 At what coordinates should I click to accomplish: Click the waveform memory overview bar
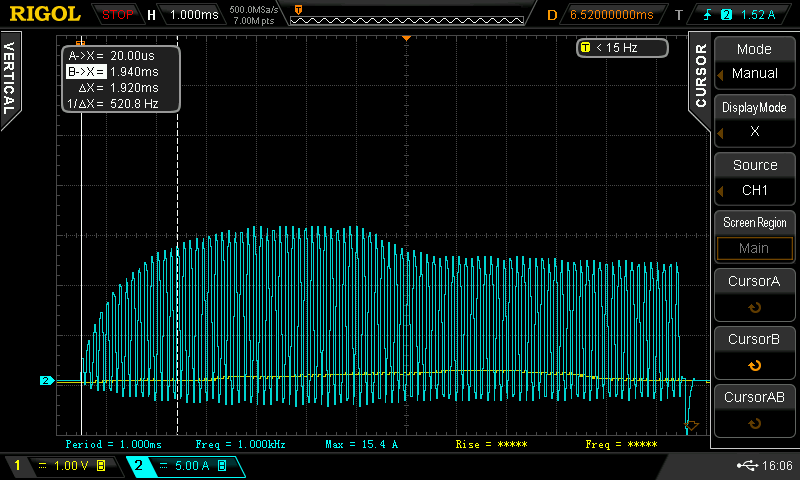click(407, 20)
